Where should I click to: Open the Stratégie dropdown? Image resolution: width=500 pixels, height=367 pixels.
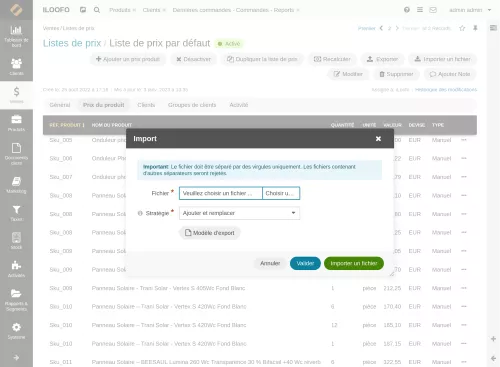[239, 213]
